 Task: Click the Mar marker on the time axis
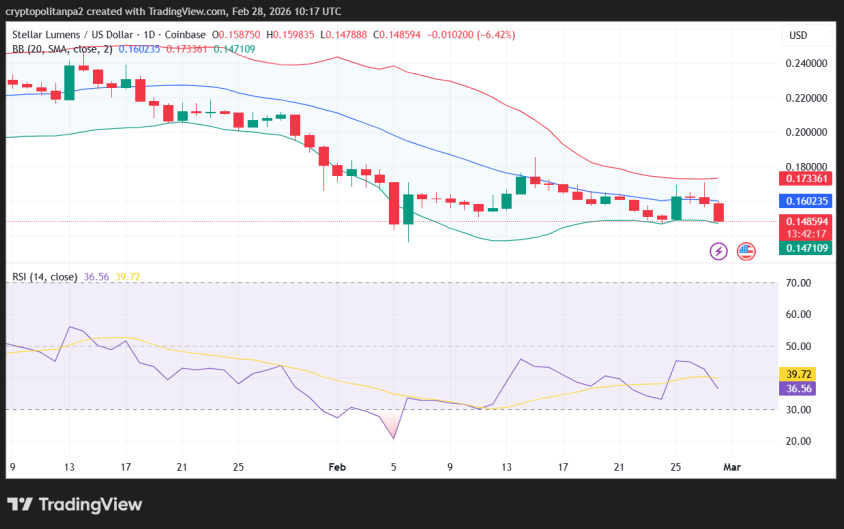point(729,466)
